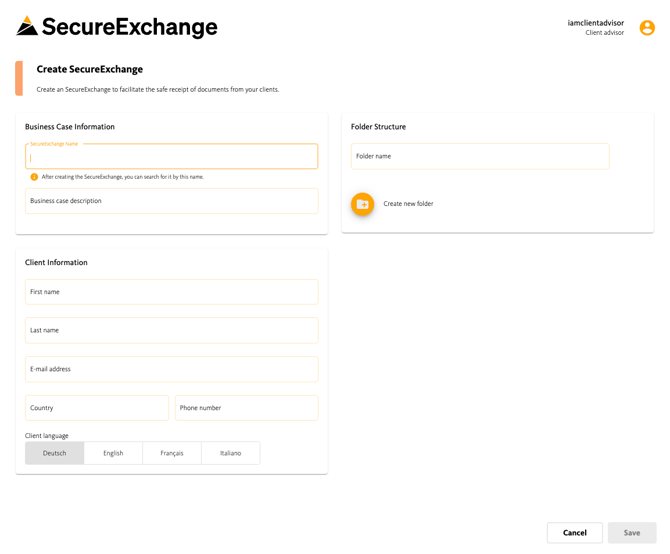Click the Save button
This screenshot has width=670, height=554.
click(632, 533)
